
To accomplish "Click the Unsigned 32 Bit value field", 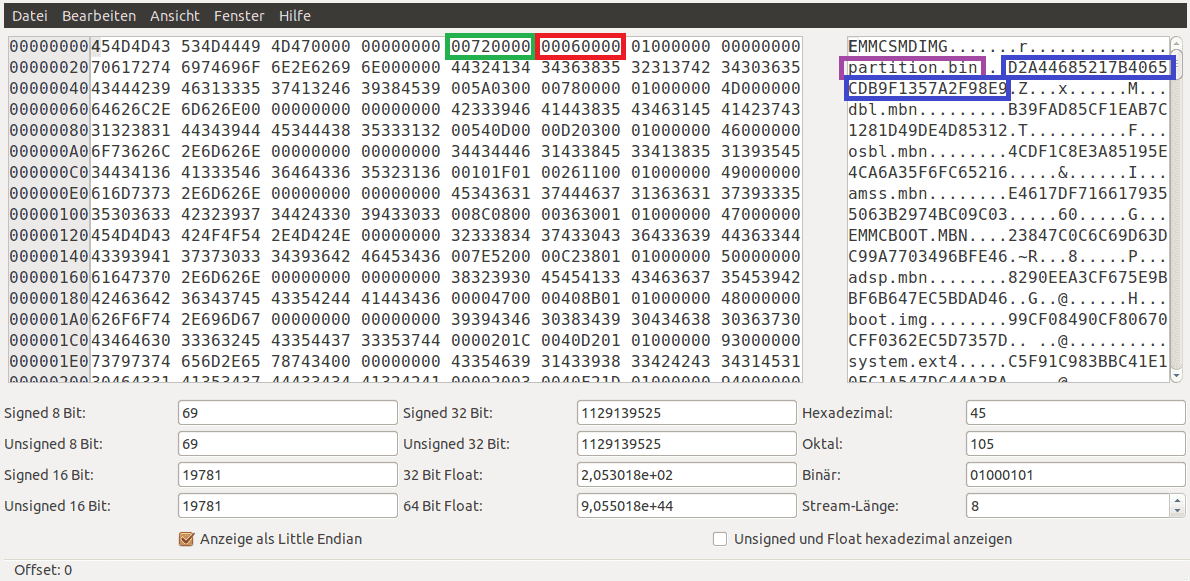I will 686,444.
